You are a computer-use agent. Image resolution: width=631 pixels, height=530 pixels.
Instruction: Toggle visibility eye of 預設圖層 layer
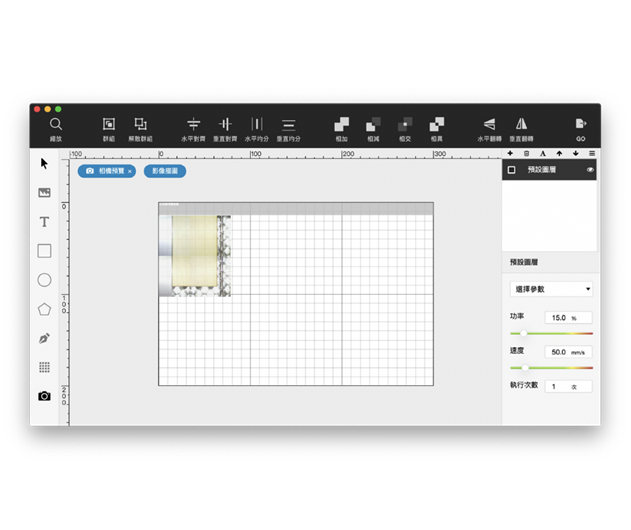[590, 171]
